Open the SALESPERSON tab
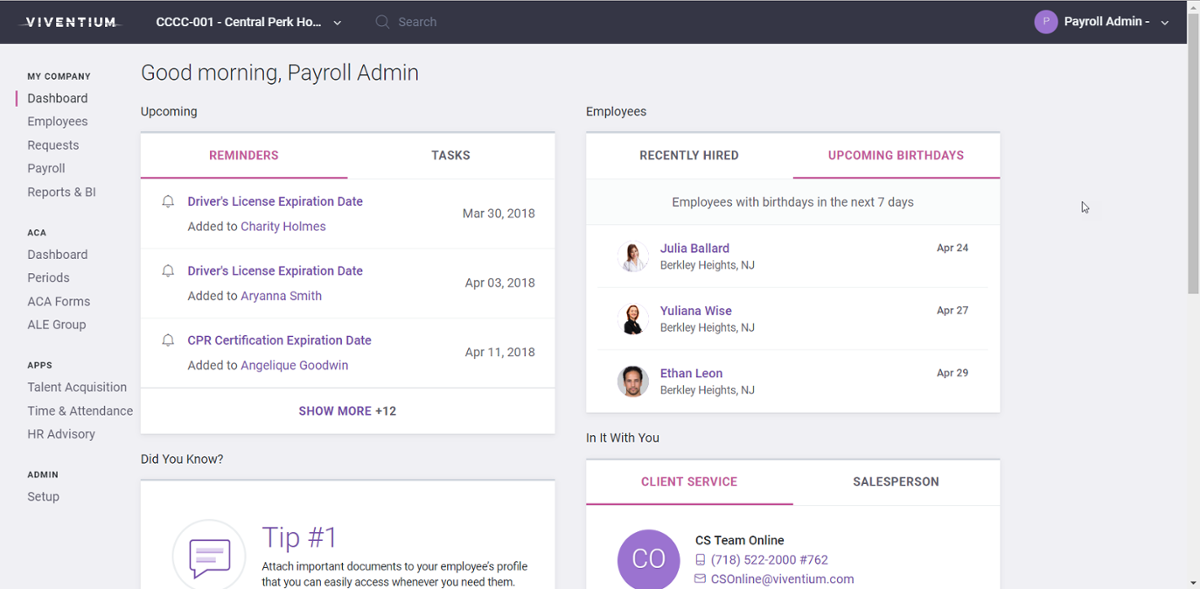Screen dimensions: 1200x589 click(896, 481)
